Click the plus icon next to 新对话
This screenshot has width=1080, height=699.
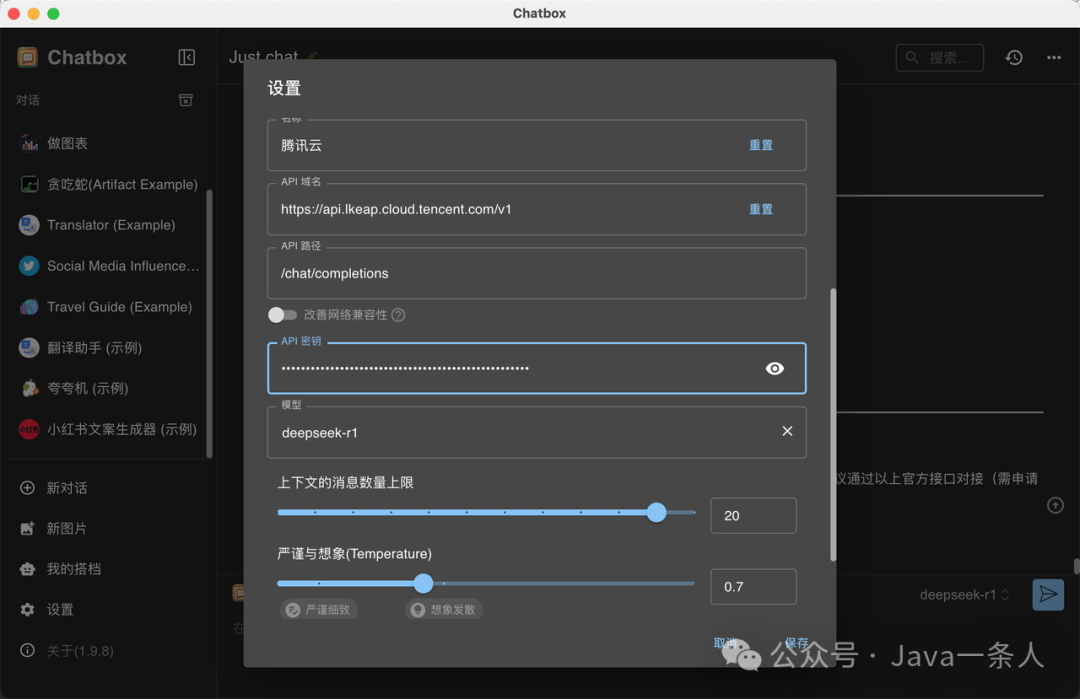tap(28, 488)
